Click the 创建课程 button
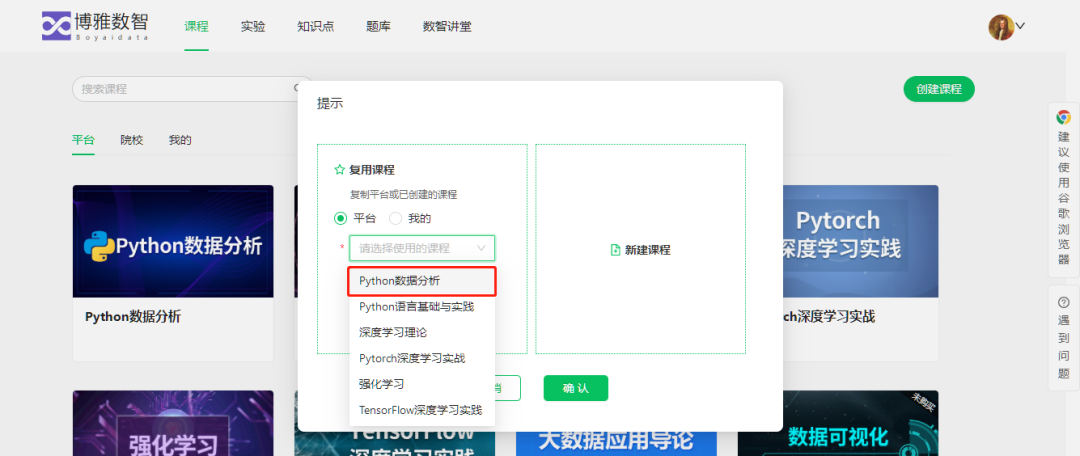Image resolution: width=1080 pixels, height=456 pixels. click(939, 89)
